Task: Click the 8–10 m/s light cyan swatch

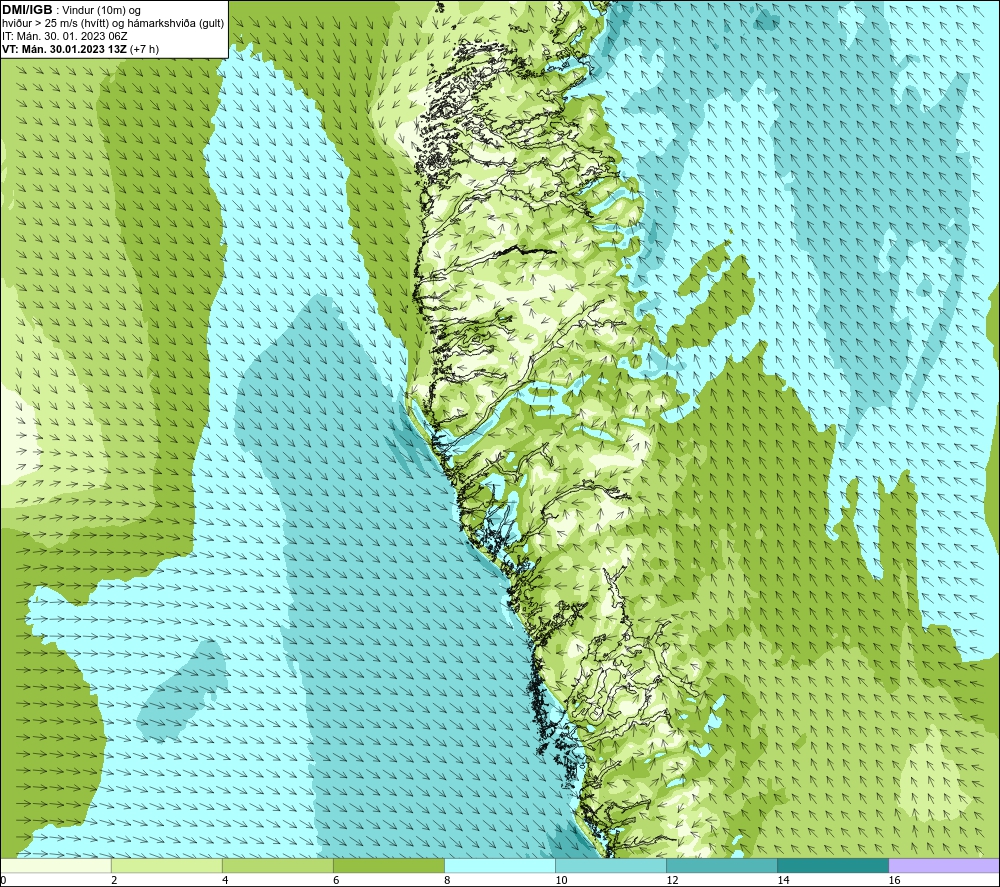Action: pyautogui.click(x=499, y=865)
